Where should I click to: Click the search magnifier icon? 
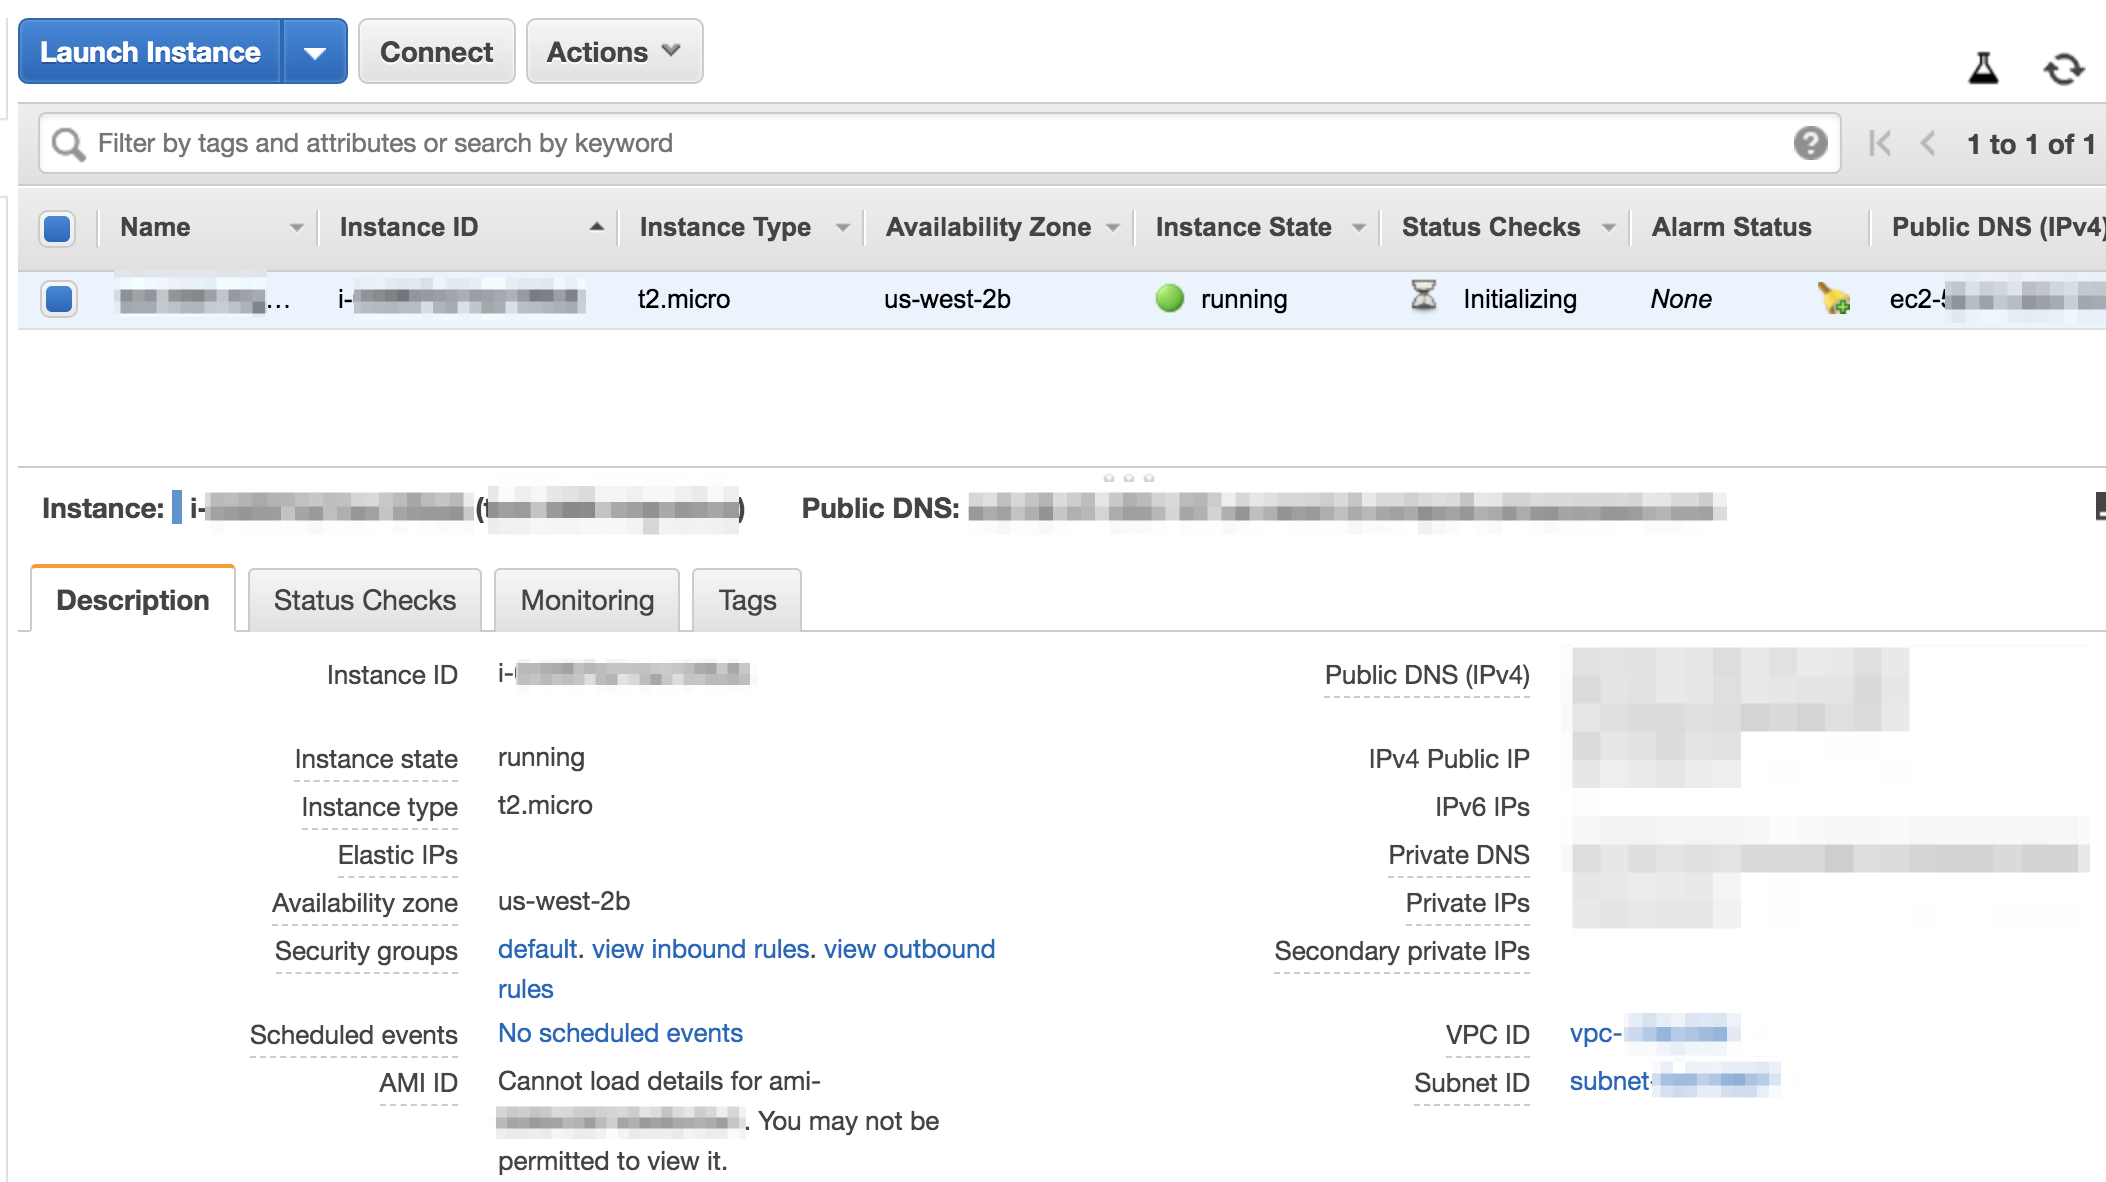[x=68, y=144]
